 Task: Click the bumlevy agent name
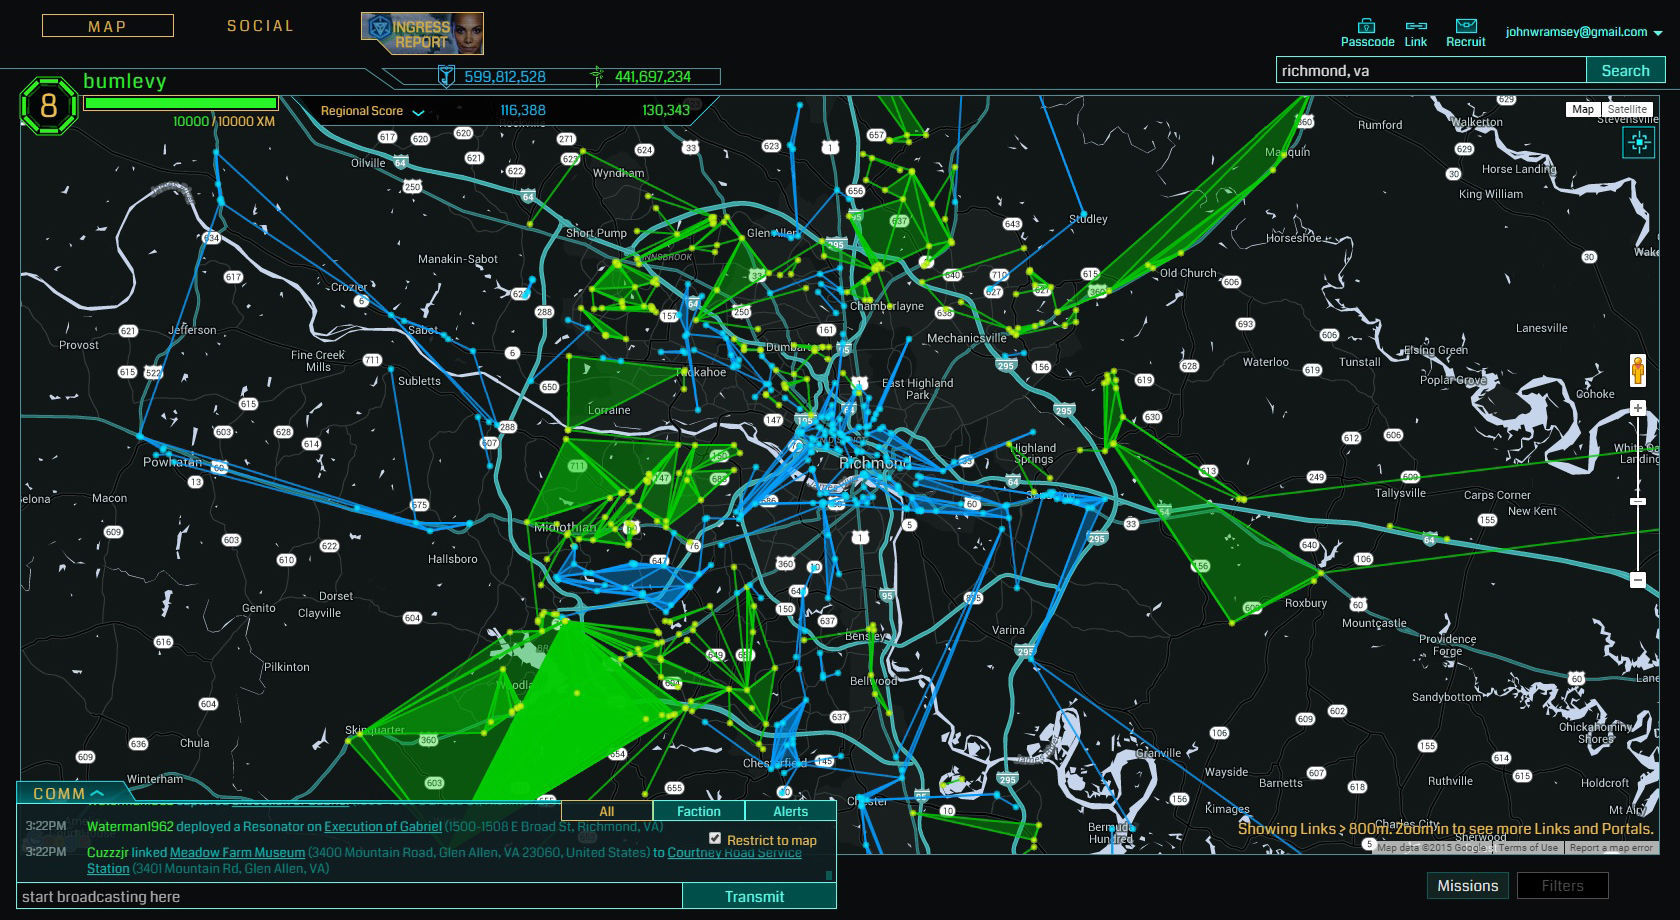point(125,81)
